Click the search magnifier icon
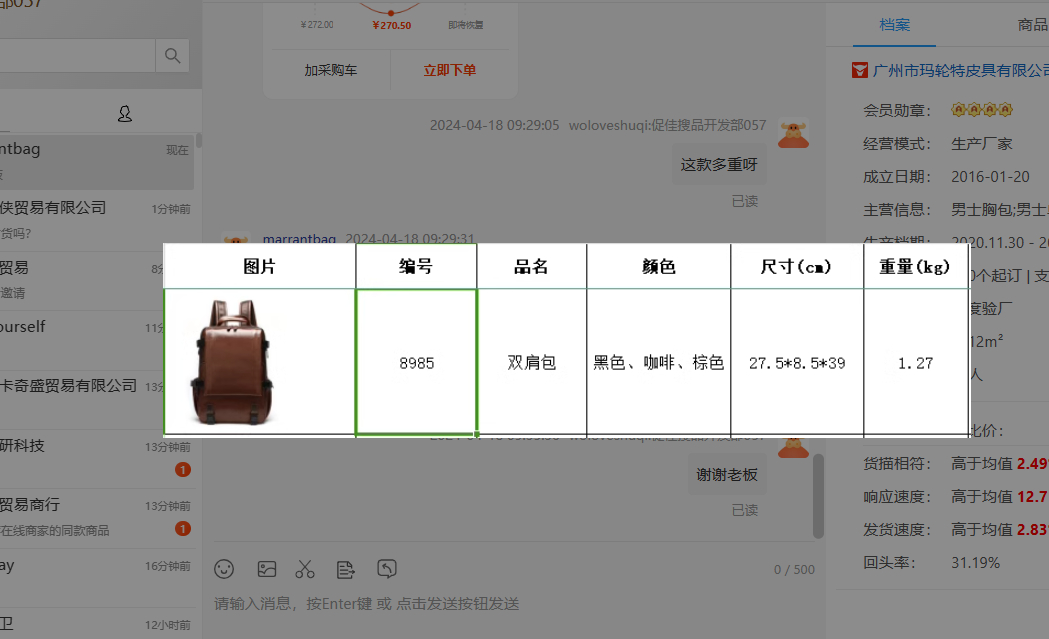1049x639 pixels. tap(172, 55)
